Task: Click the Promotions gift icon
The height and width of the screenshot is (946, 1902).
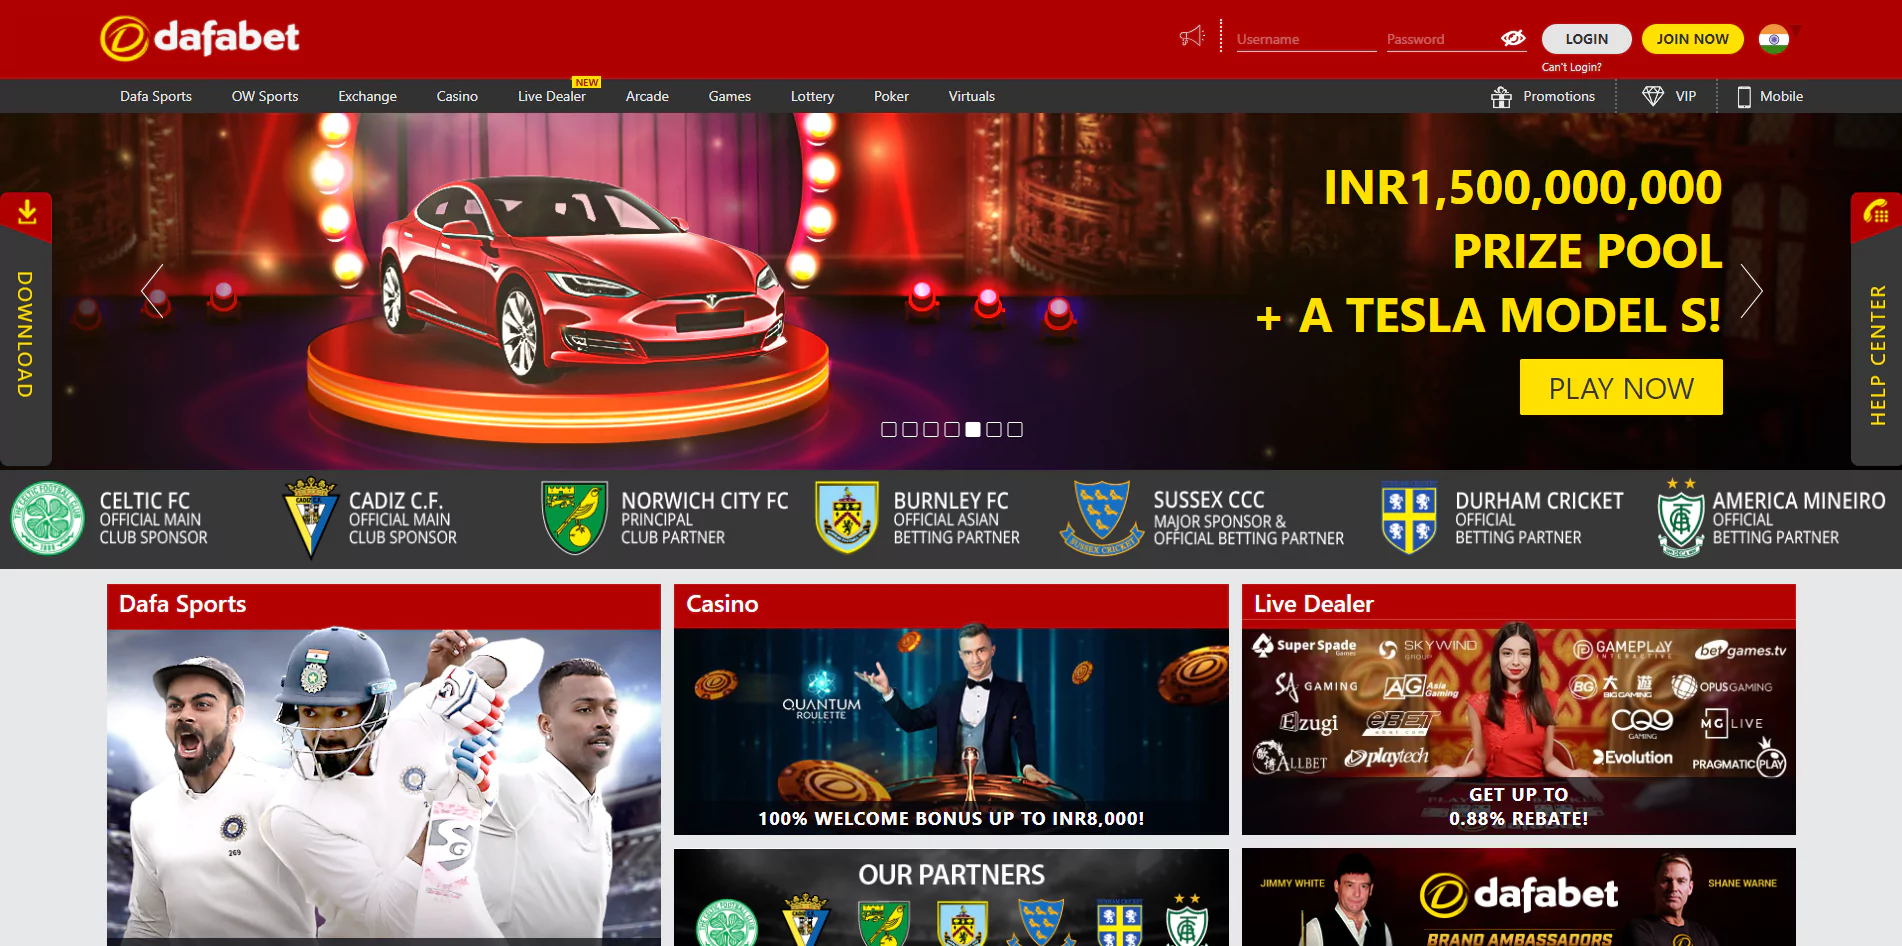Action: pyautogui.click(x=1501, y=96)
